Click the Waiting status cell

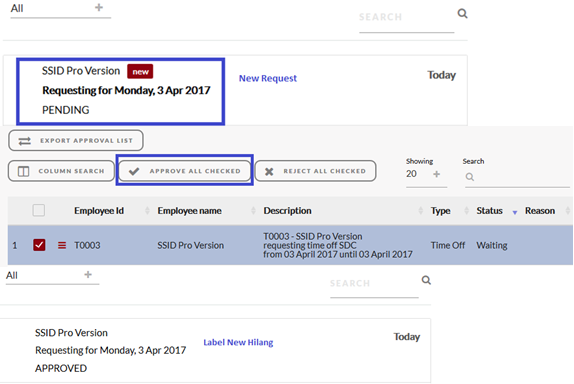click(492, 245)
